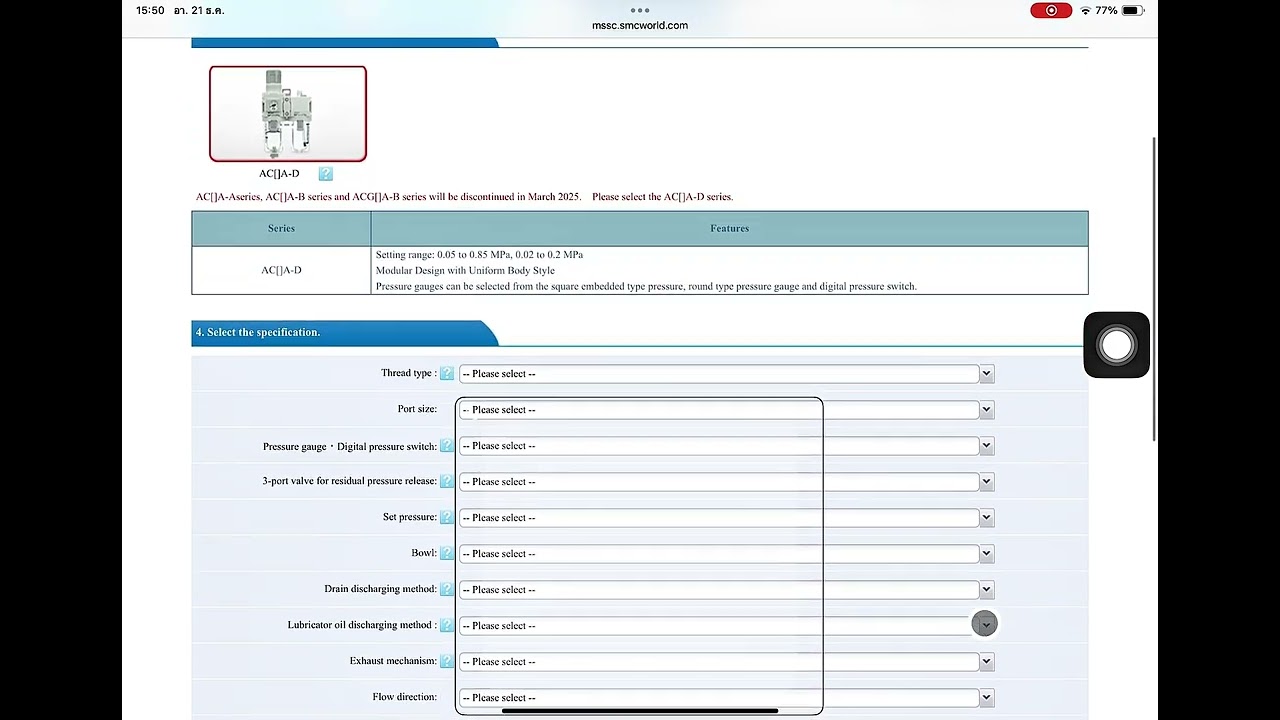Click the 'Setting range: 0.05 to 0.85 MPa' text

tap(479, 254)
